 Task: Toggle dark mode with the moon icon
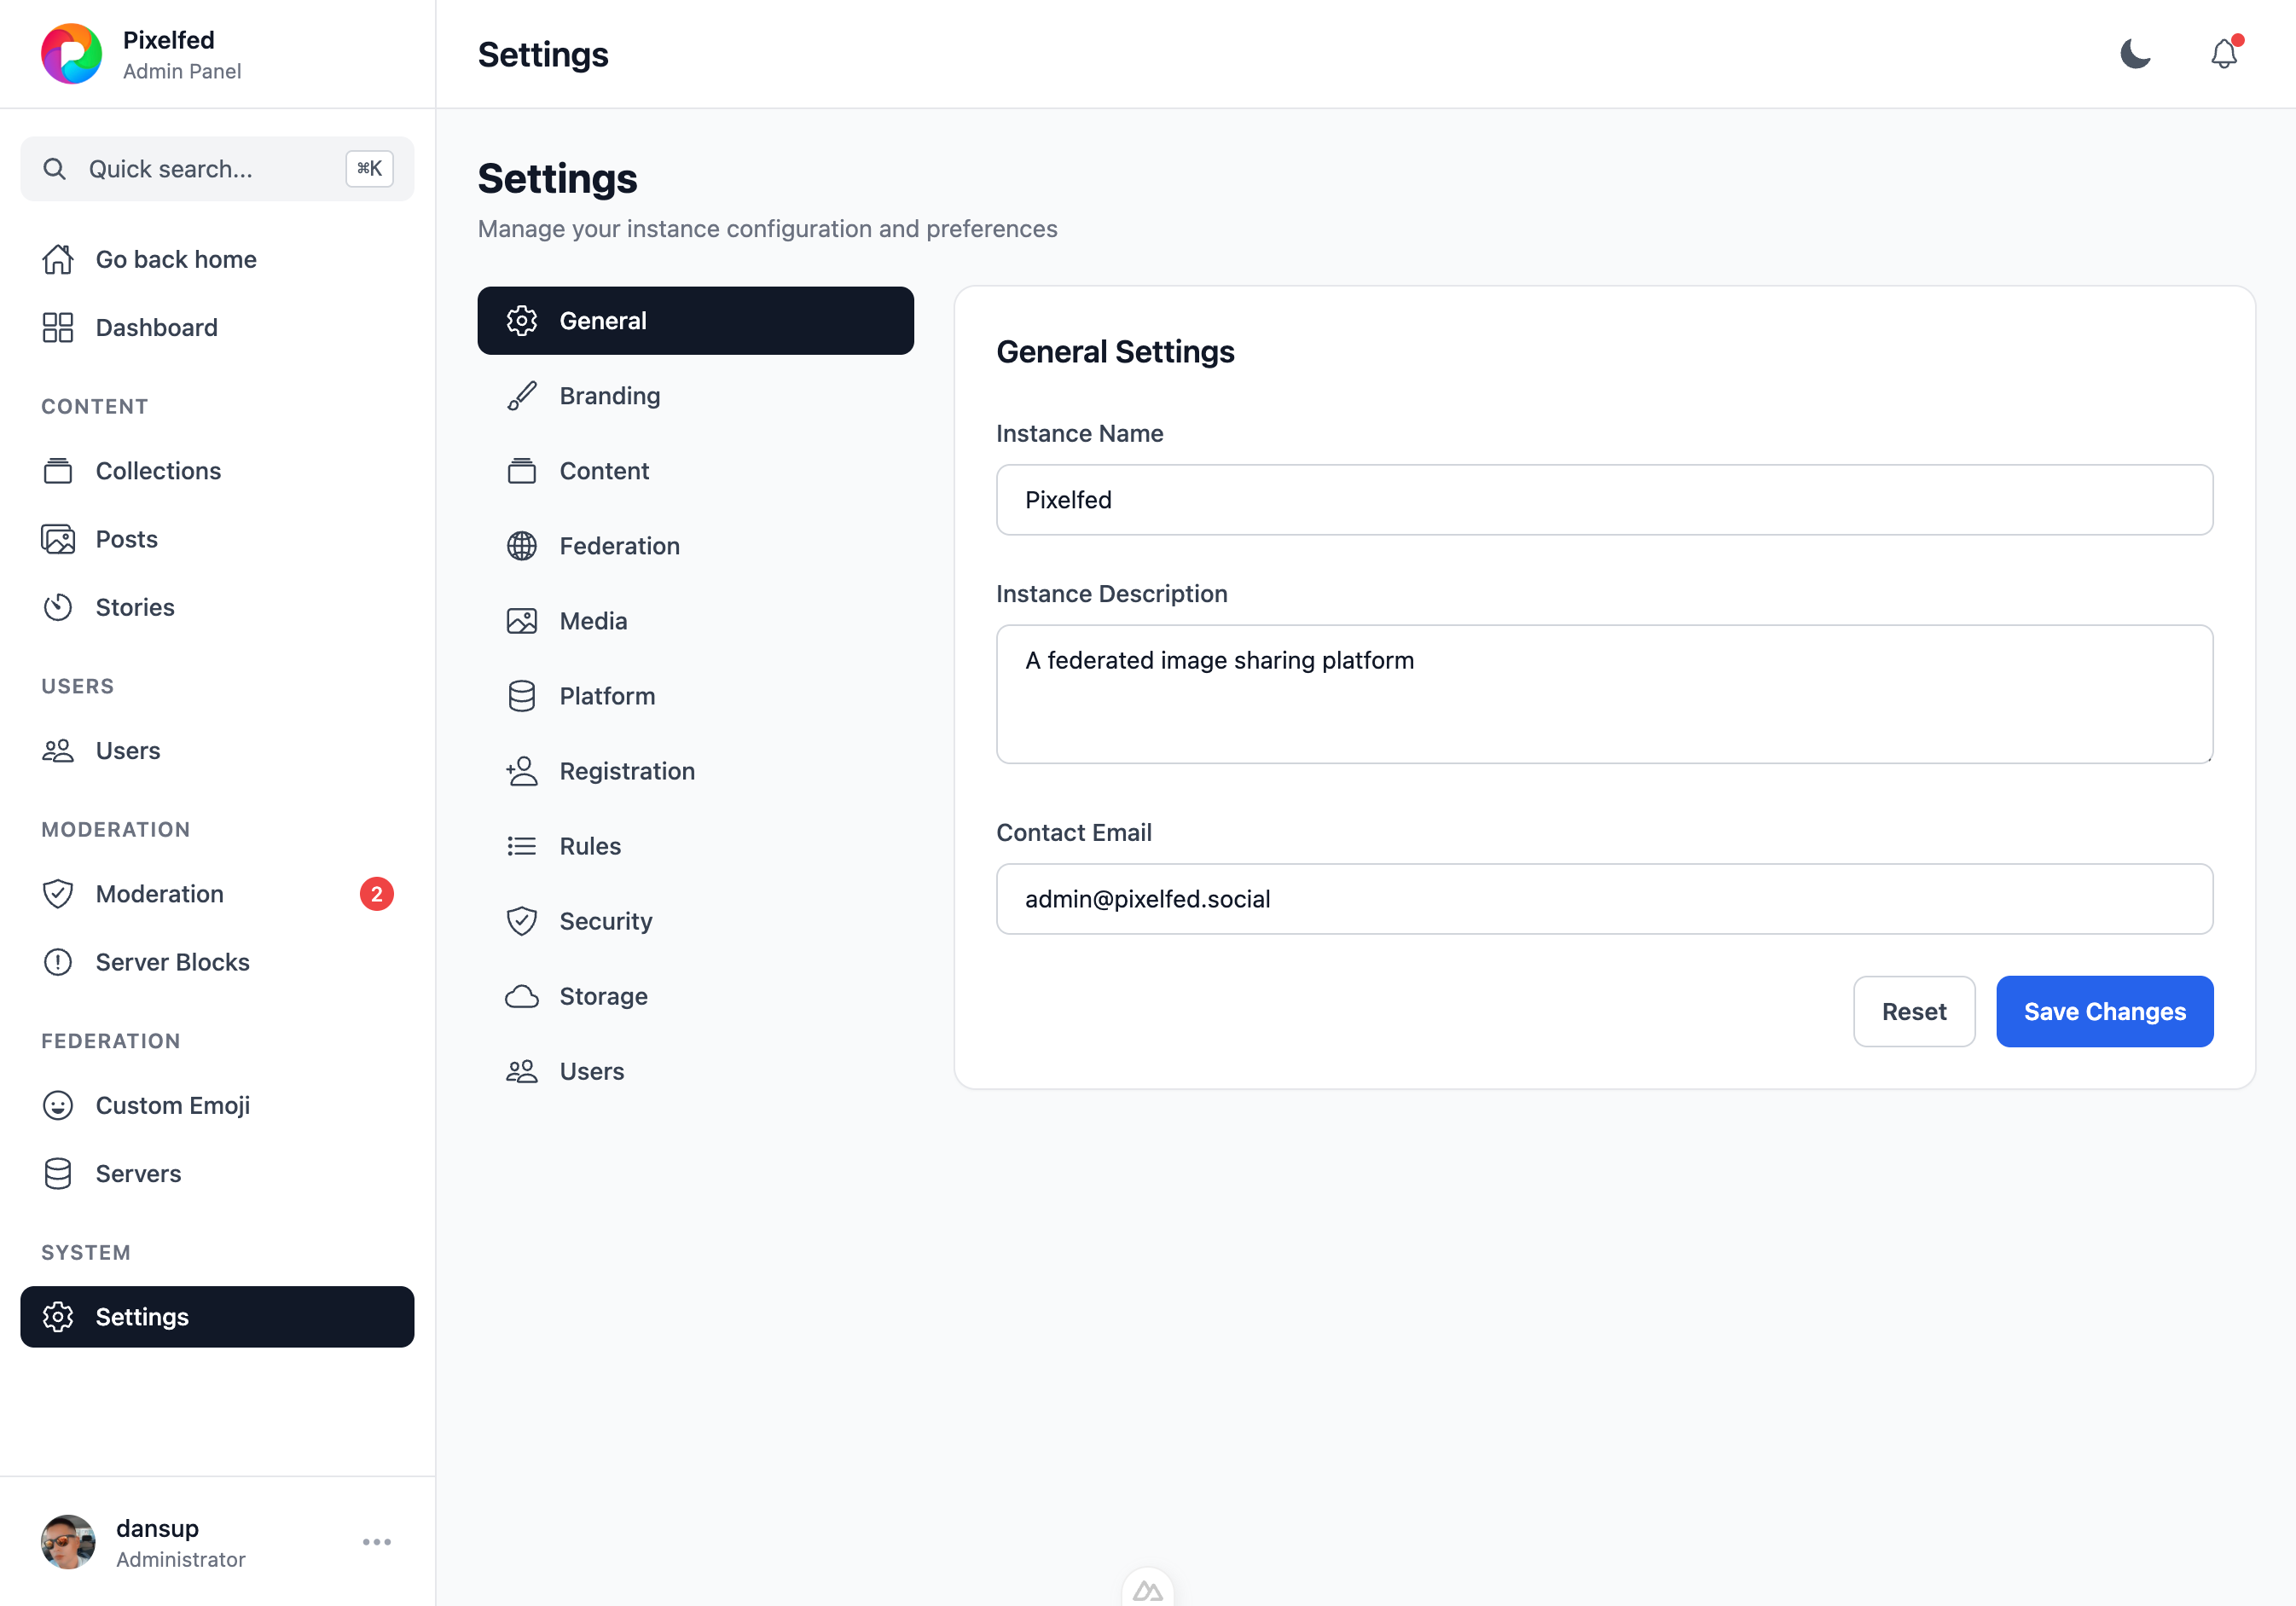coord(2135,54)
